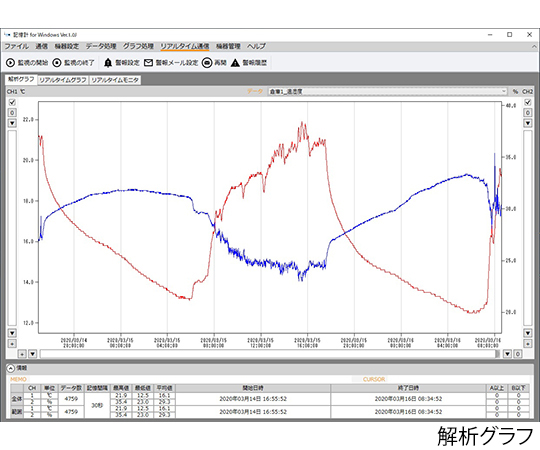
Task: Open alarm history warning triangle icon
Action: click(235, 63)
